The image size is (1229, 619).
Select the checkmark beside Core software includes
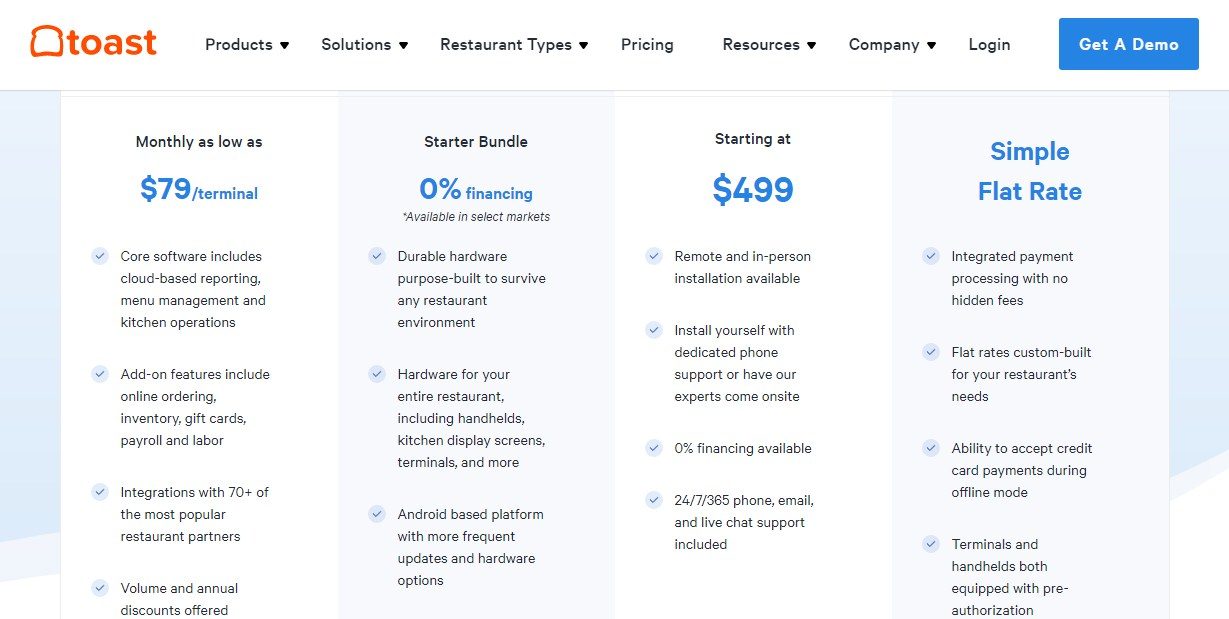[100, 256]
